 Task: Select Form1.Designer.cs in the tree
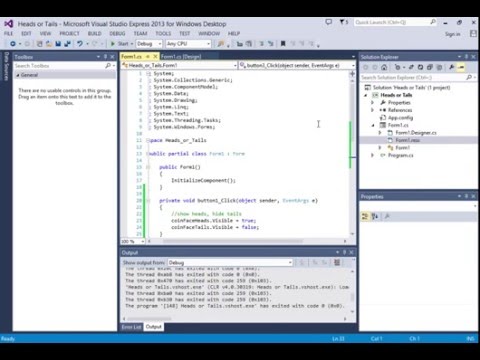point(416,133)
